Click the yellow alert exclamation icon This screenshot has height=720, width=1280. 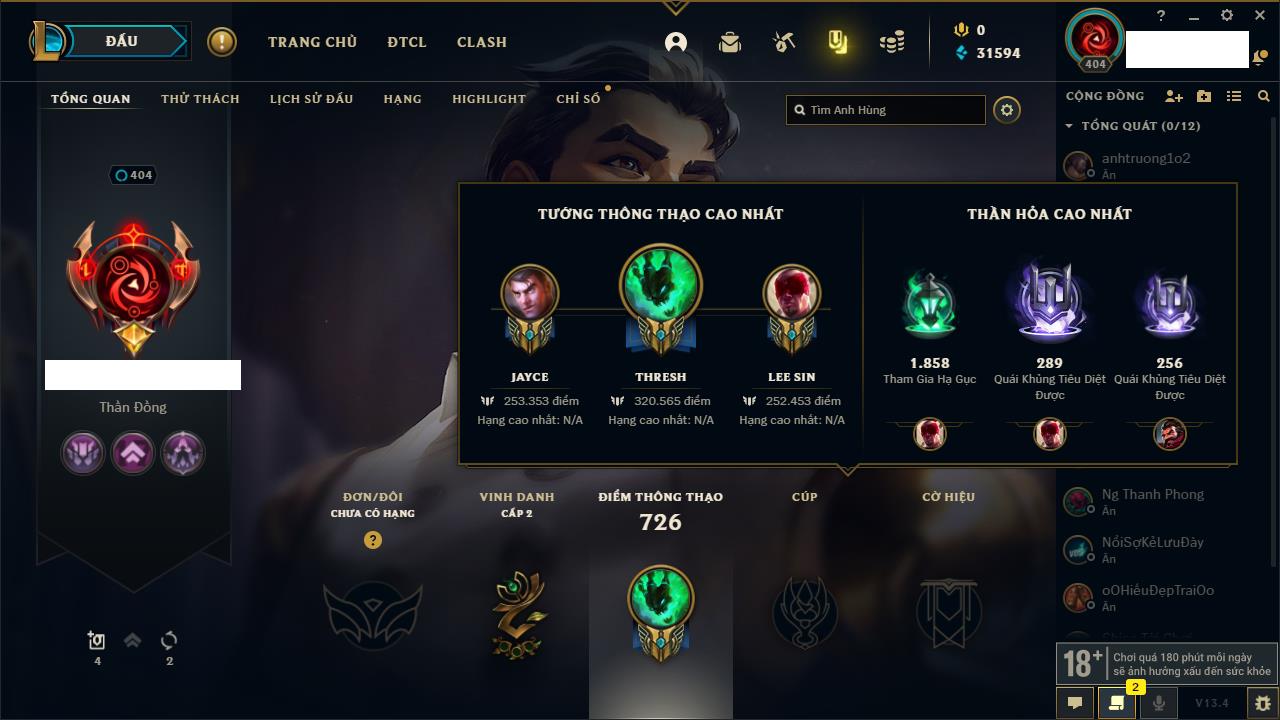pos(222,42)
